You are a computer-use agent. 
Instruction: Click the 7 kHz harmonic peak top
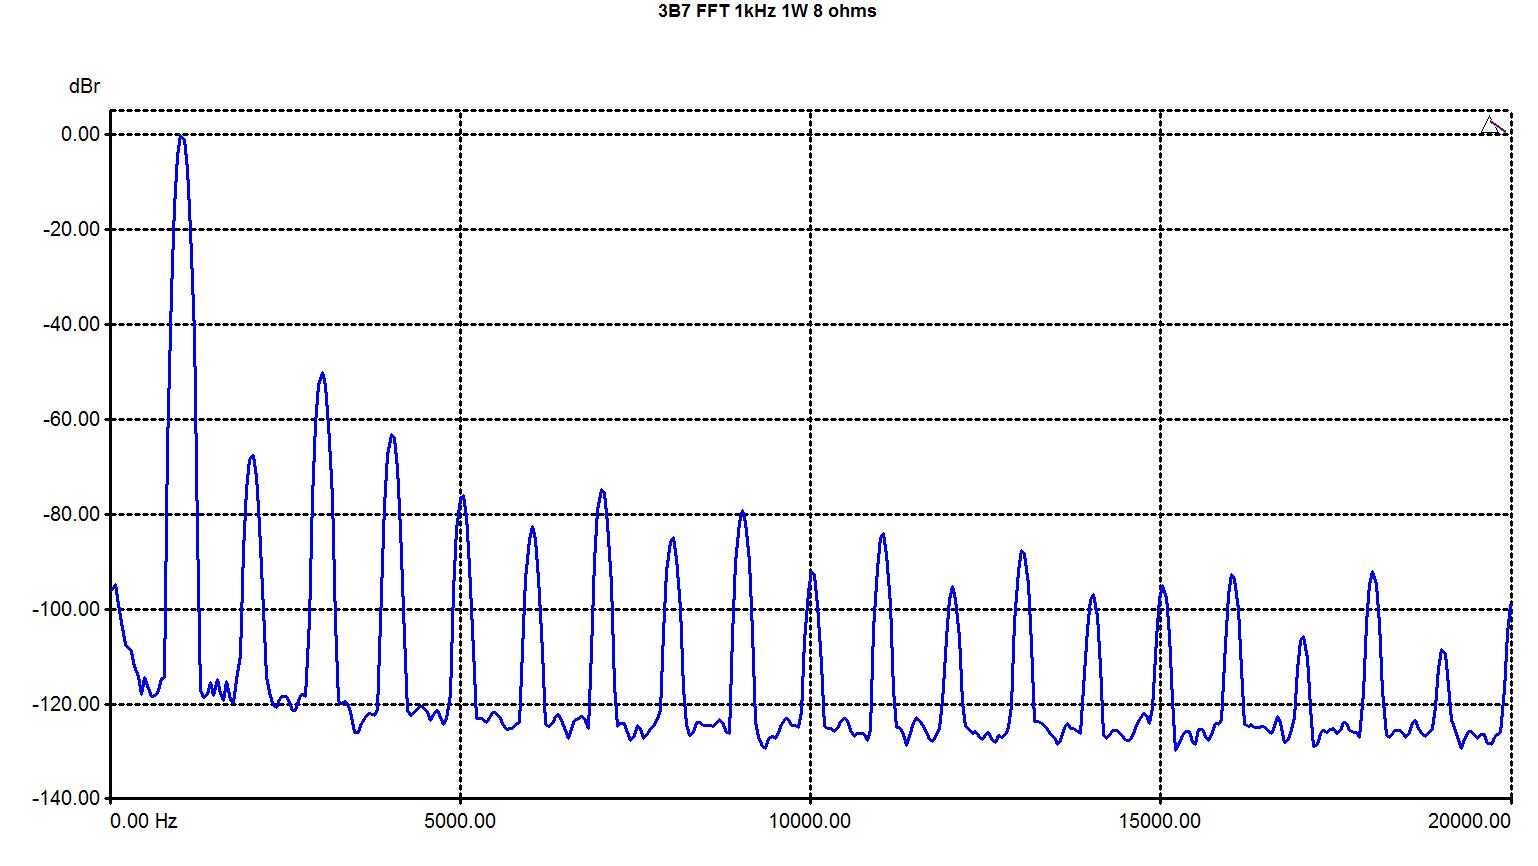coord(601,490)
